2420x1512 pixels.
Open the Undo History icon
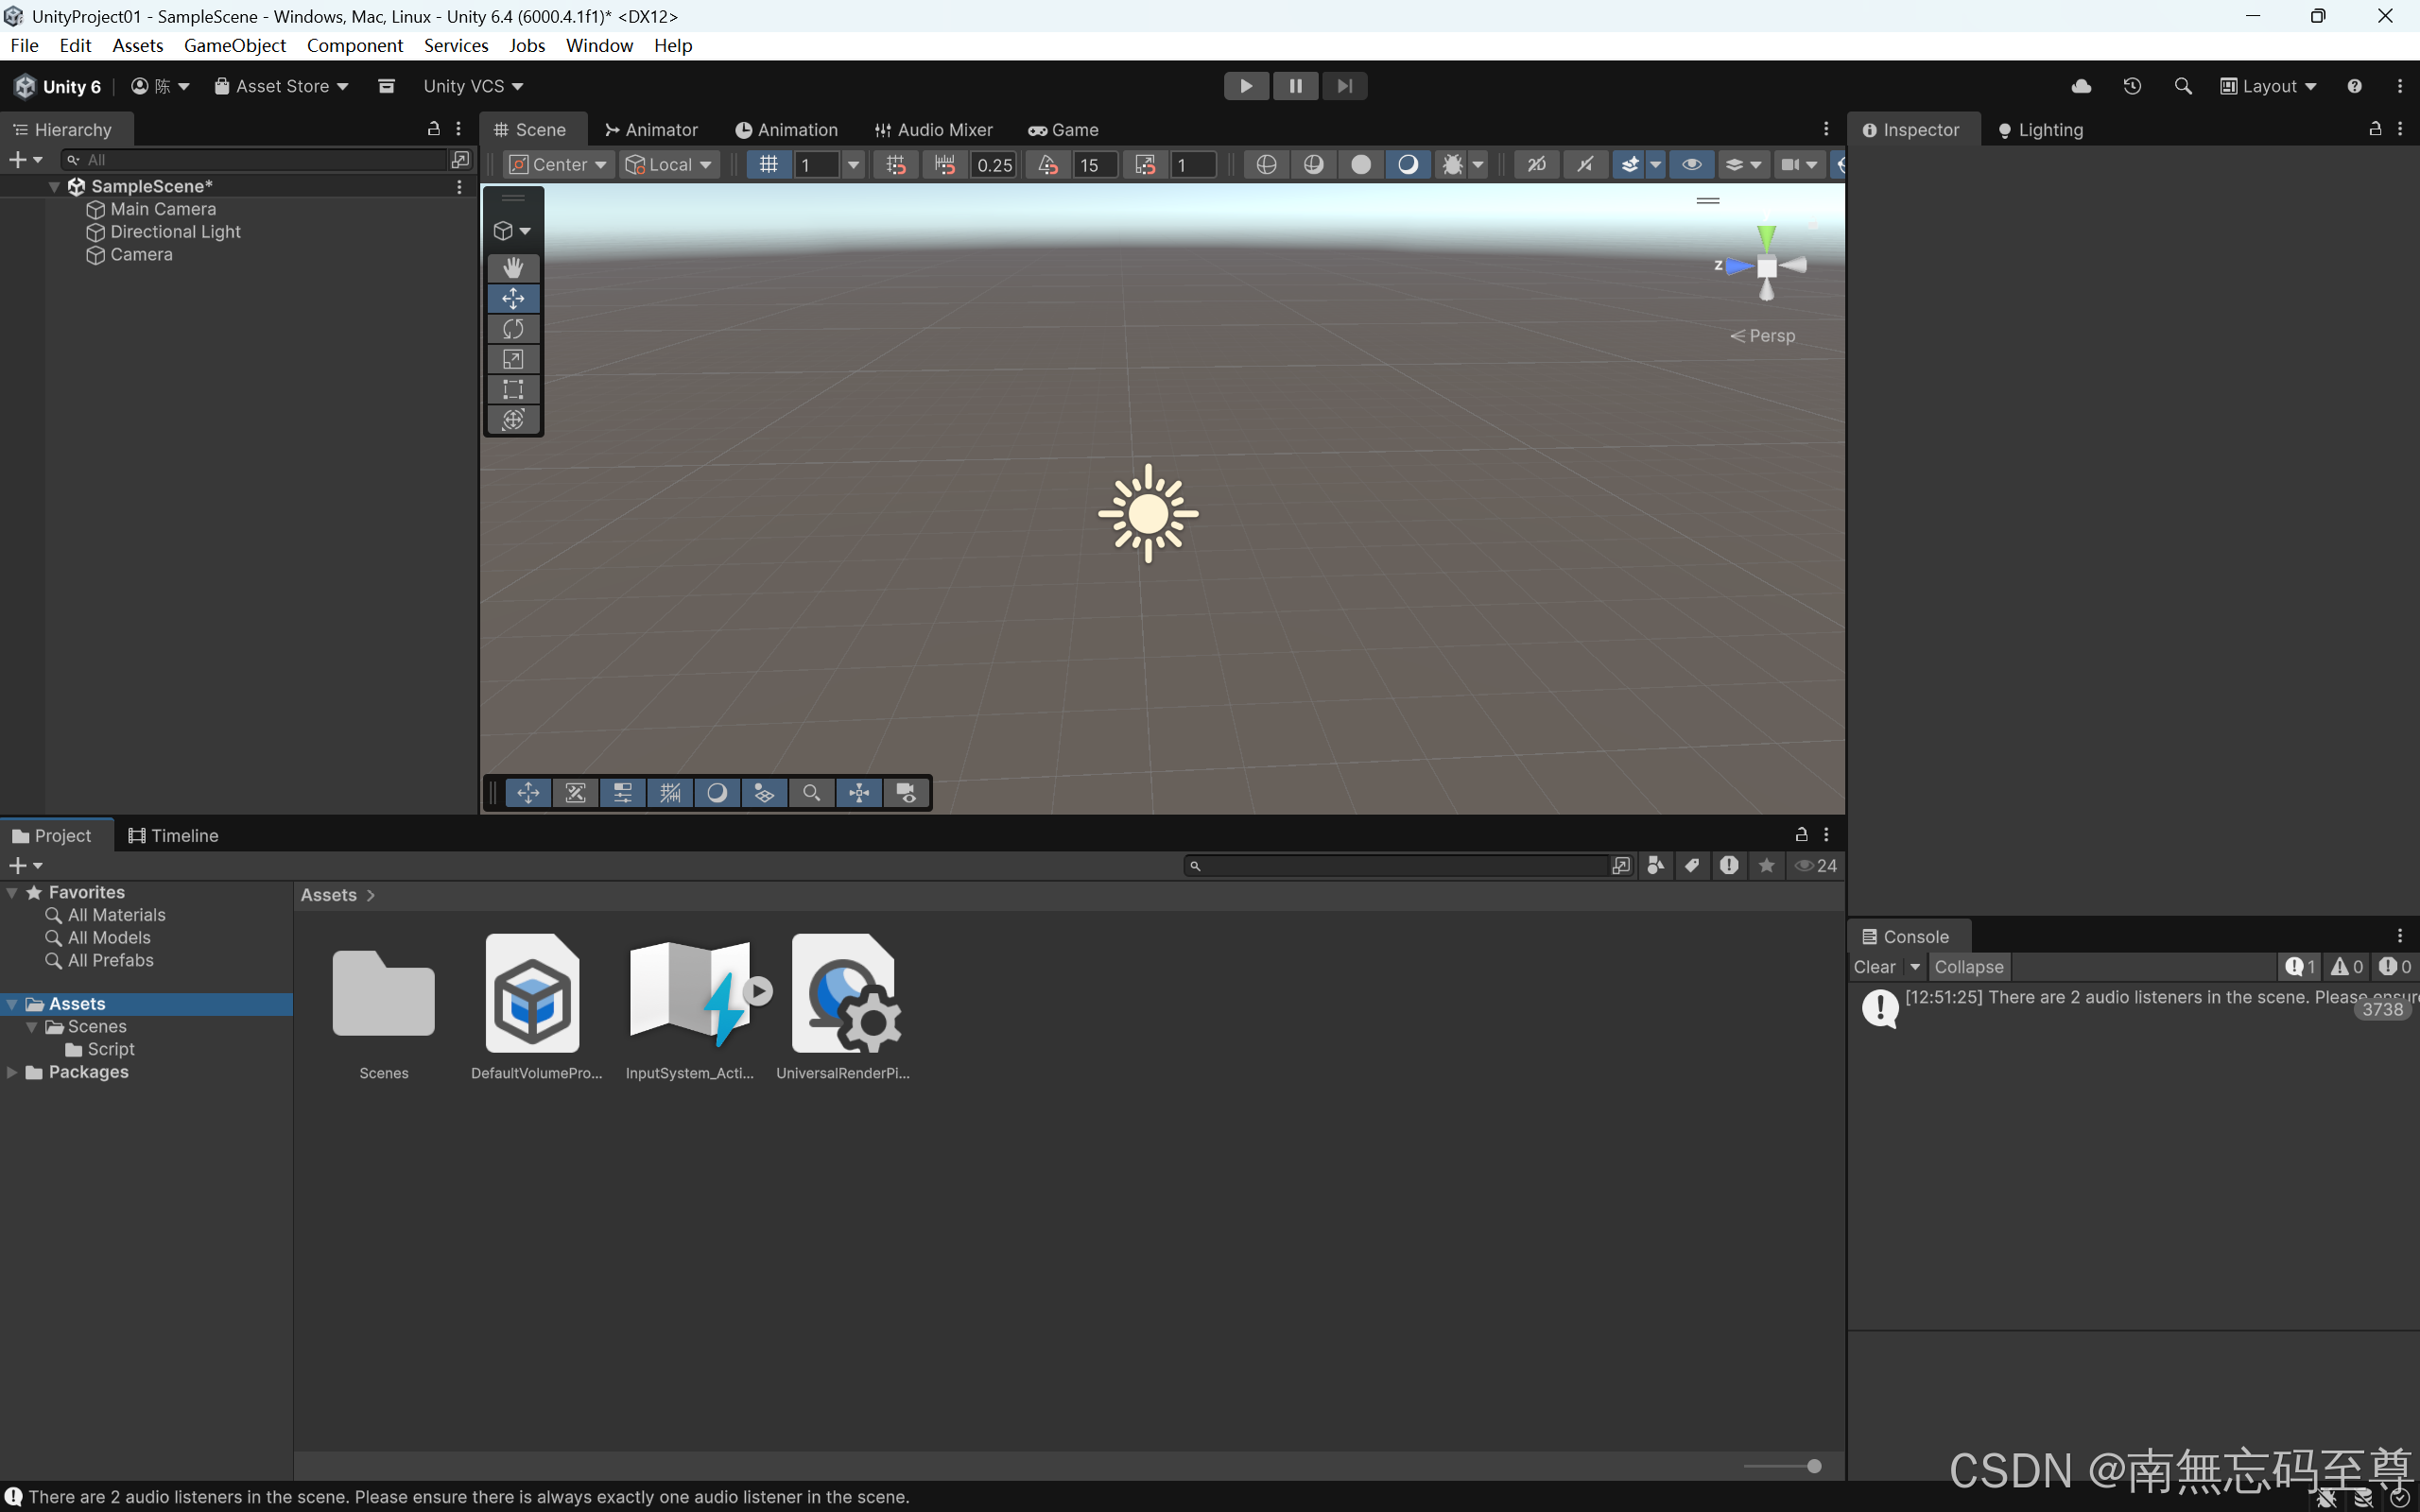pyautogui.click(x=2132, y=86)
